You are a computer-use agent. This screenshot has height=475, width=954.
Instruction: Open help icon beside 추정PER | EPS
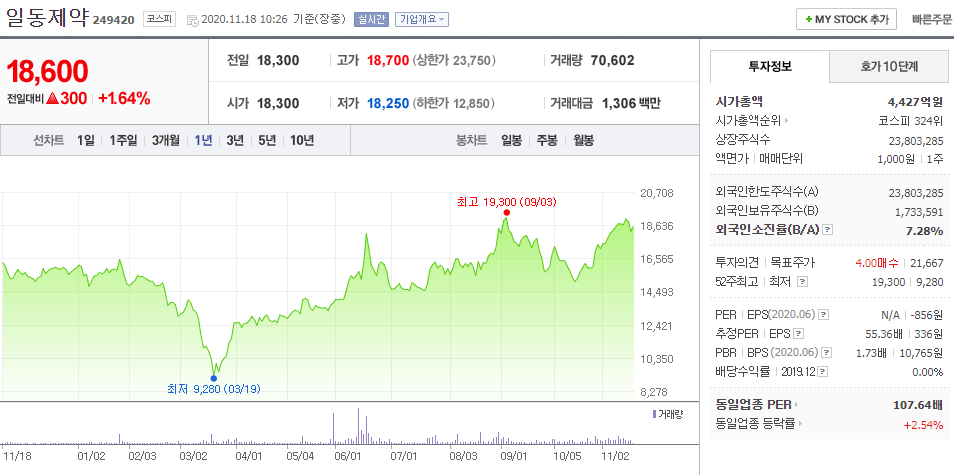(x=799, y=334)
